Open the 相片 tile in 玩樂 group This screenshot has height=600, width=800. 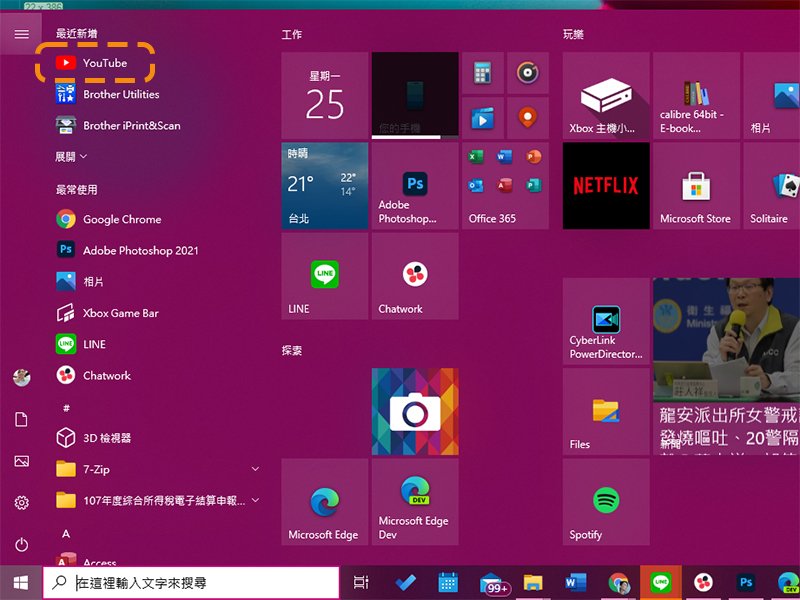(x=771, y=95)
